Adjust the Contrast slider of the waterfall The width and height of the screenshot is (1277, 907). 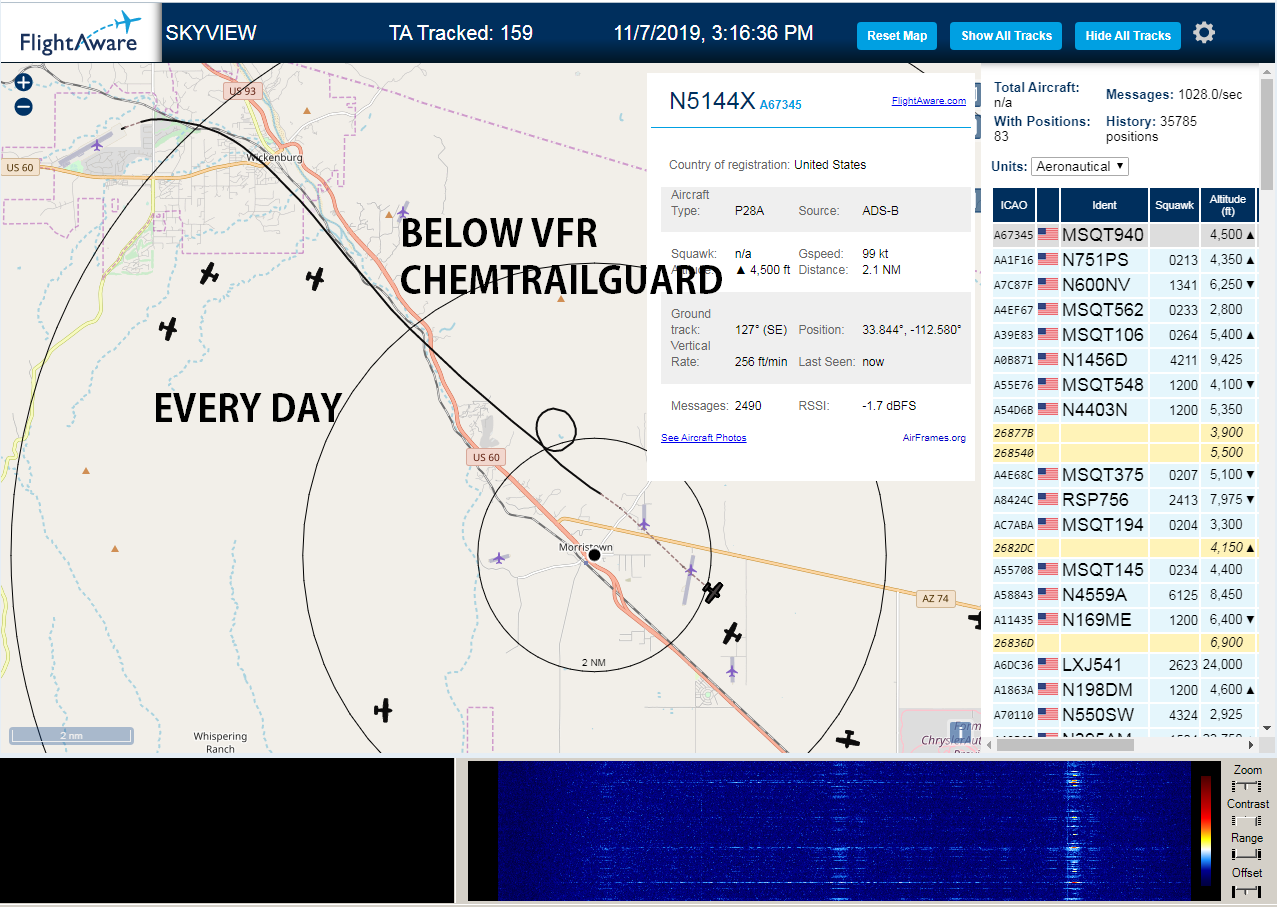1247,821
